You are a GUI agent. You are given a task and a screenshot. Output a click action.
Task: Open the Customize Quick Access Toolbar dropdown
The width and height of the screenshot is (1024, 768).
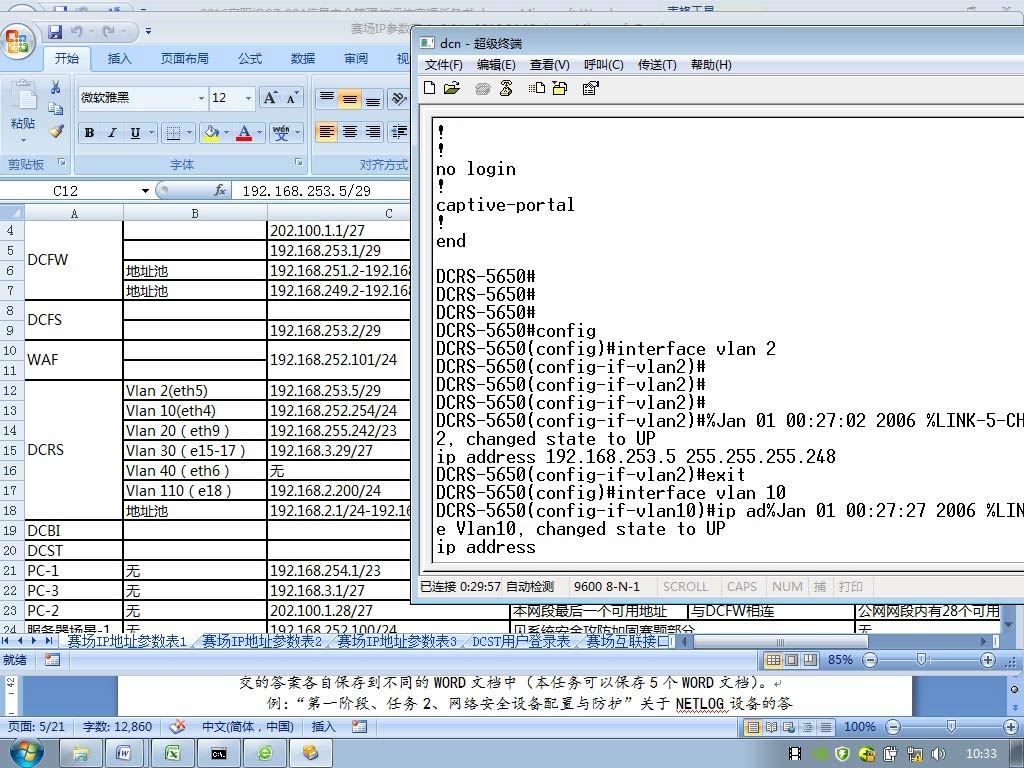(148, 31)
